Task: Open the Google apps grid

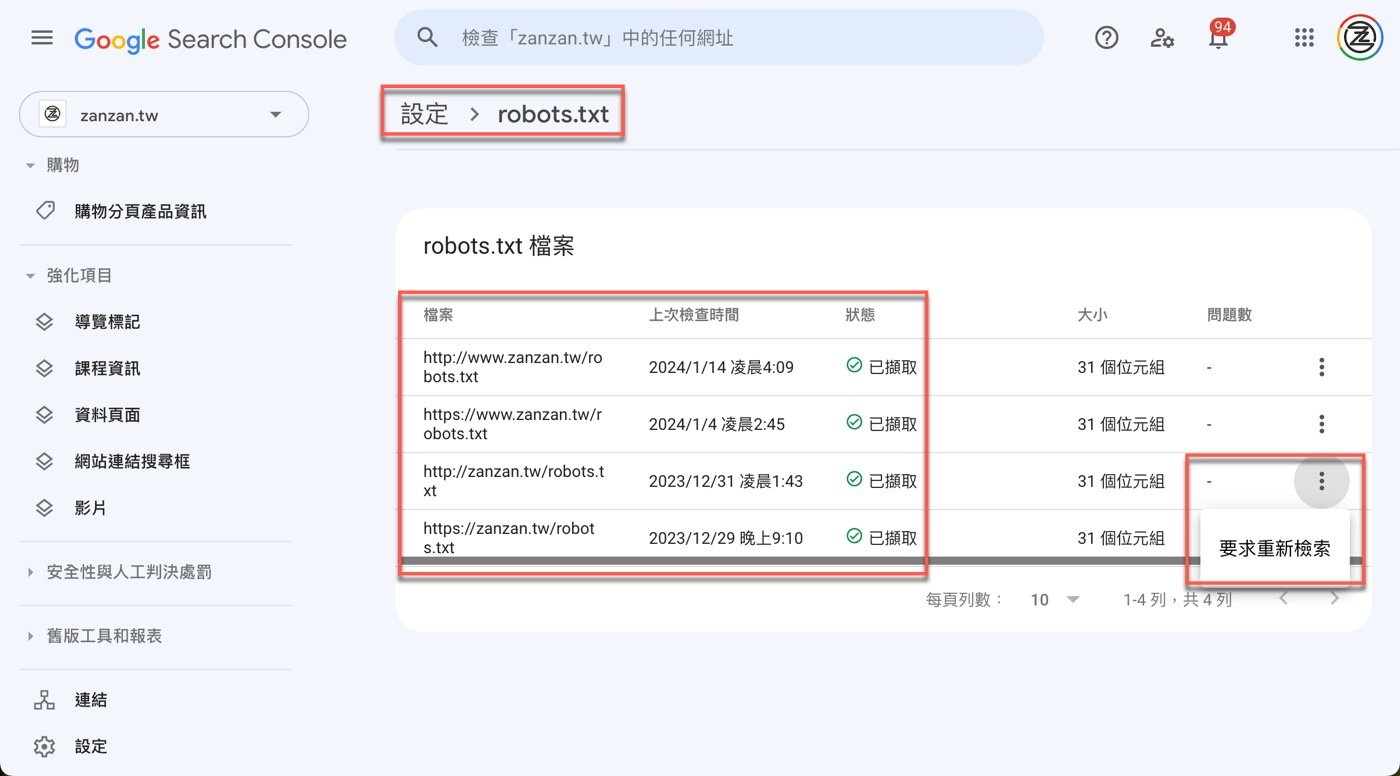Action: click(x=1304, y=38)
